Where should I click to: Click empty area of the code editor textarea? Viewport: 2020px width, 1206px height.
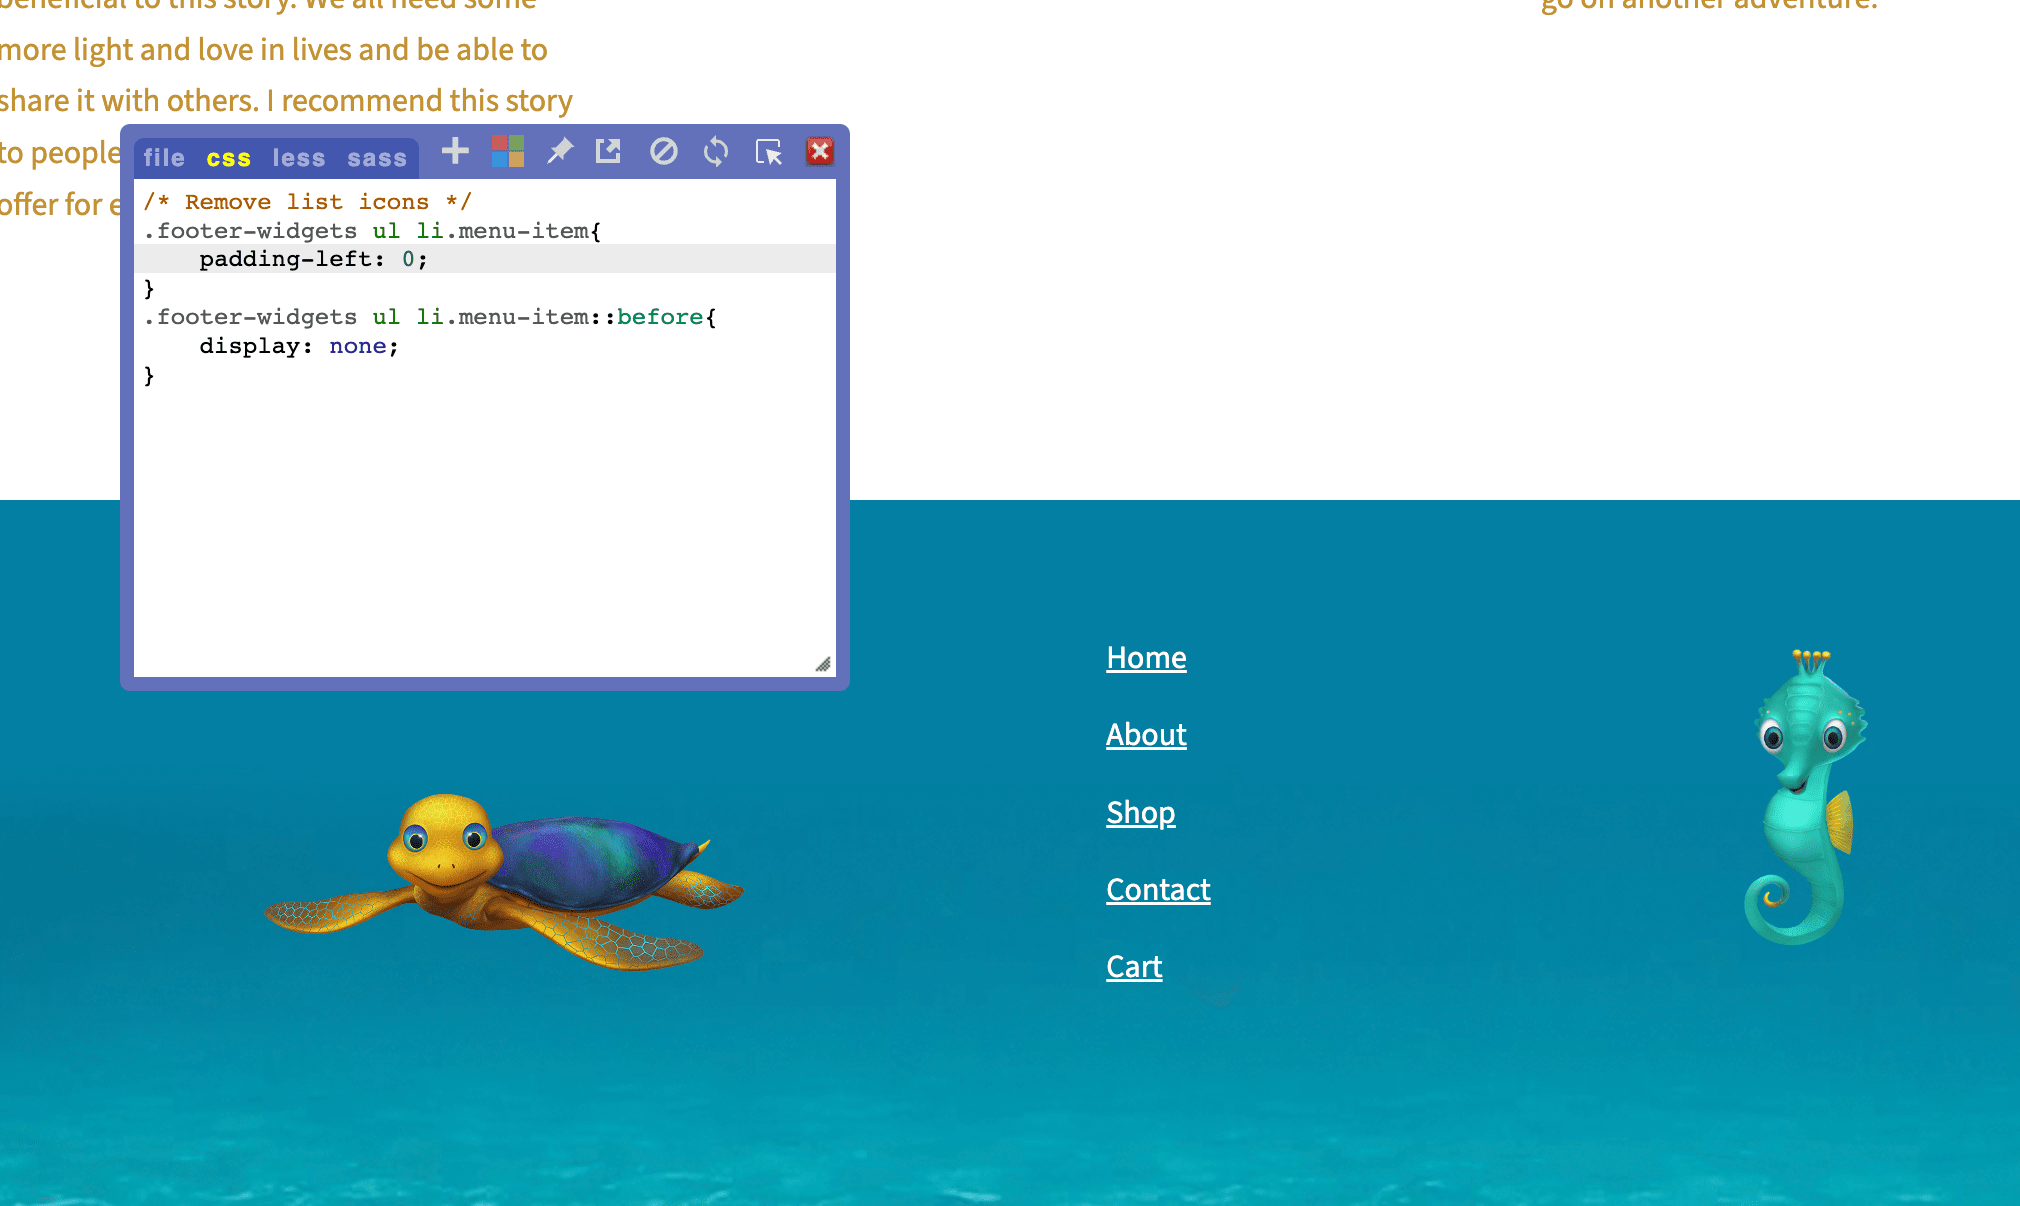[485, 530]
